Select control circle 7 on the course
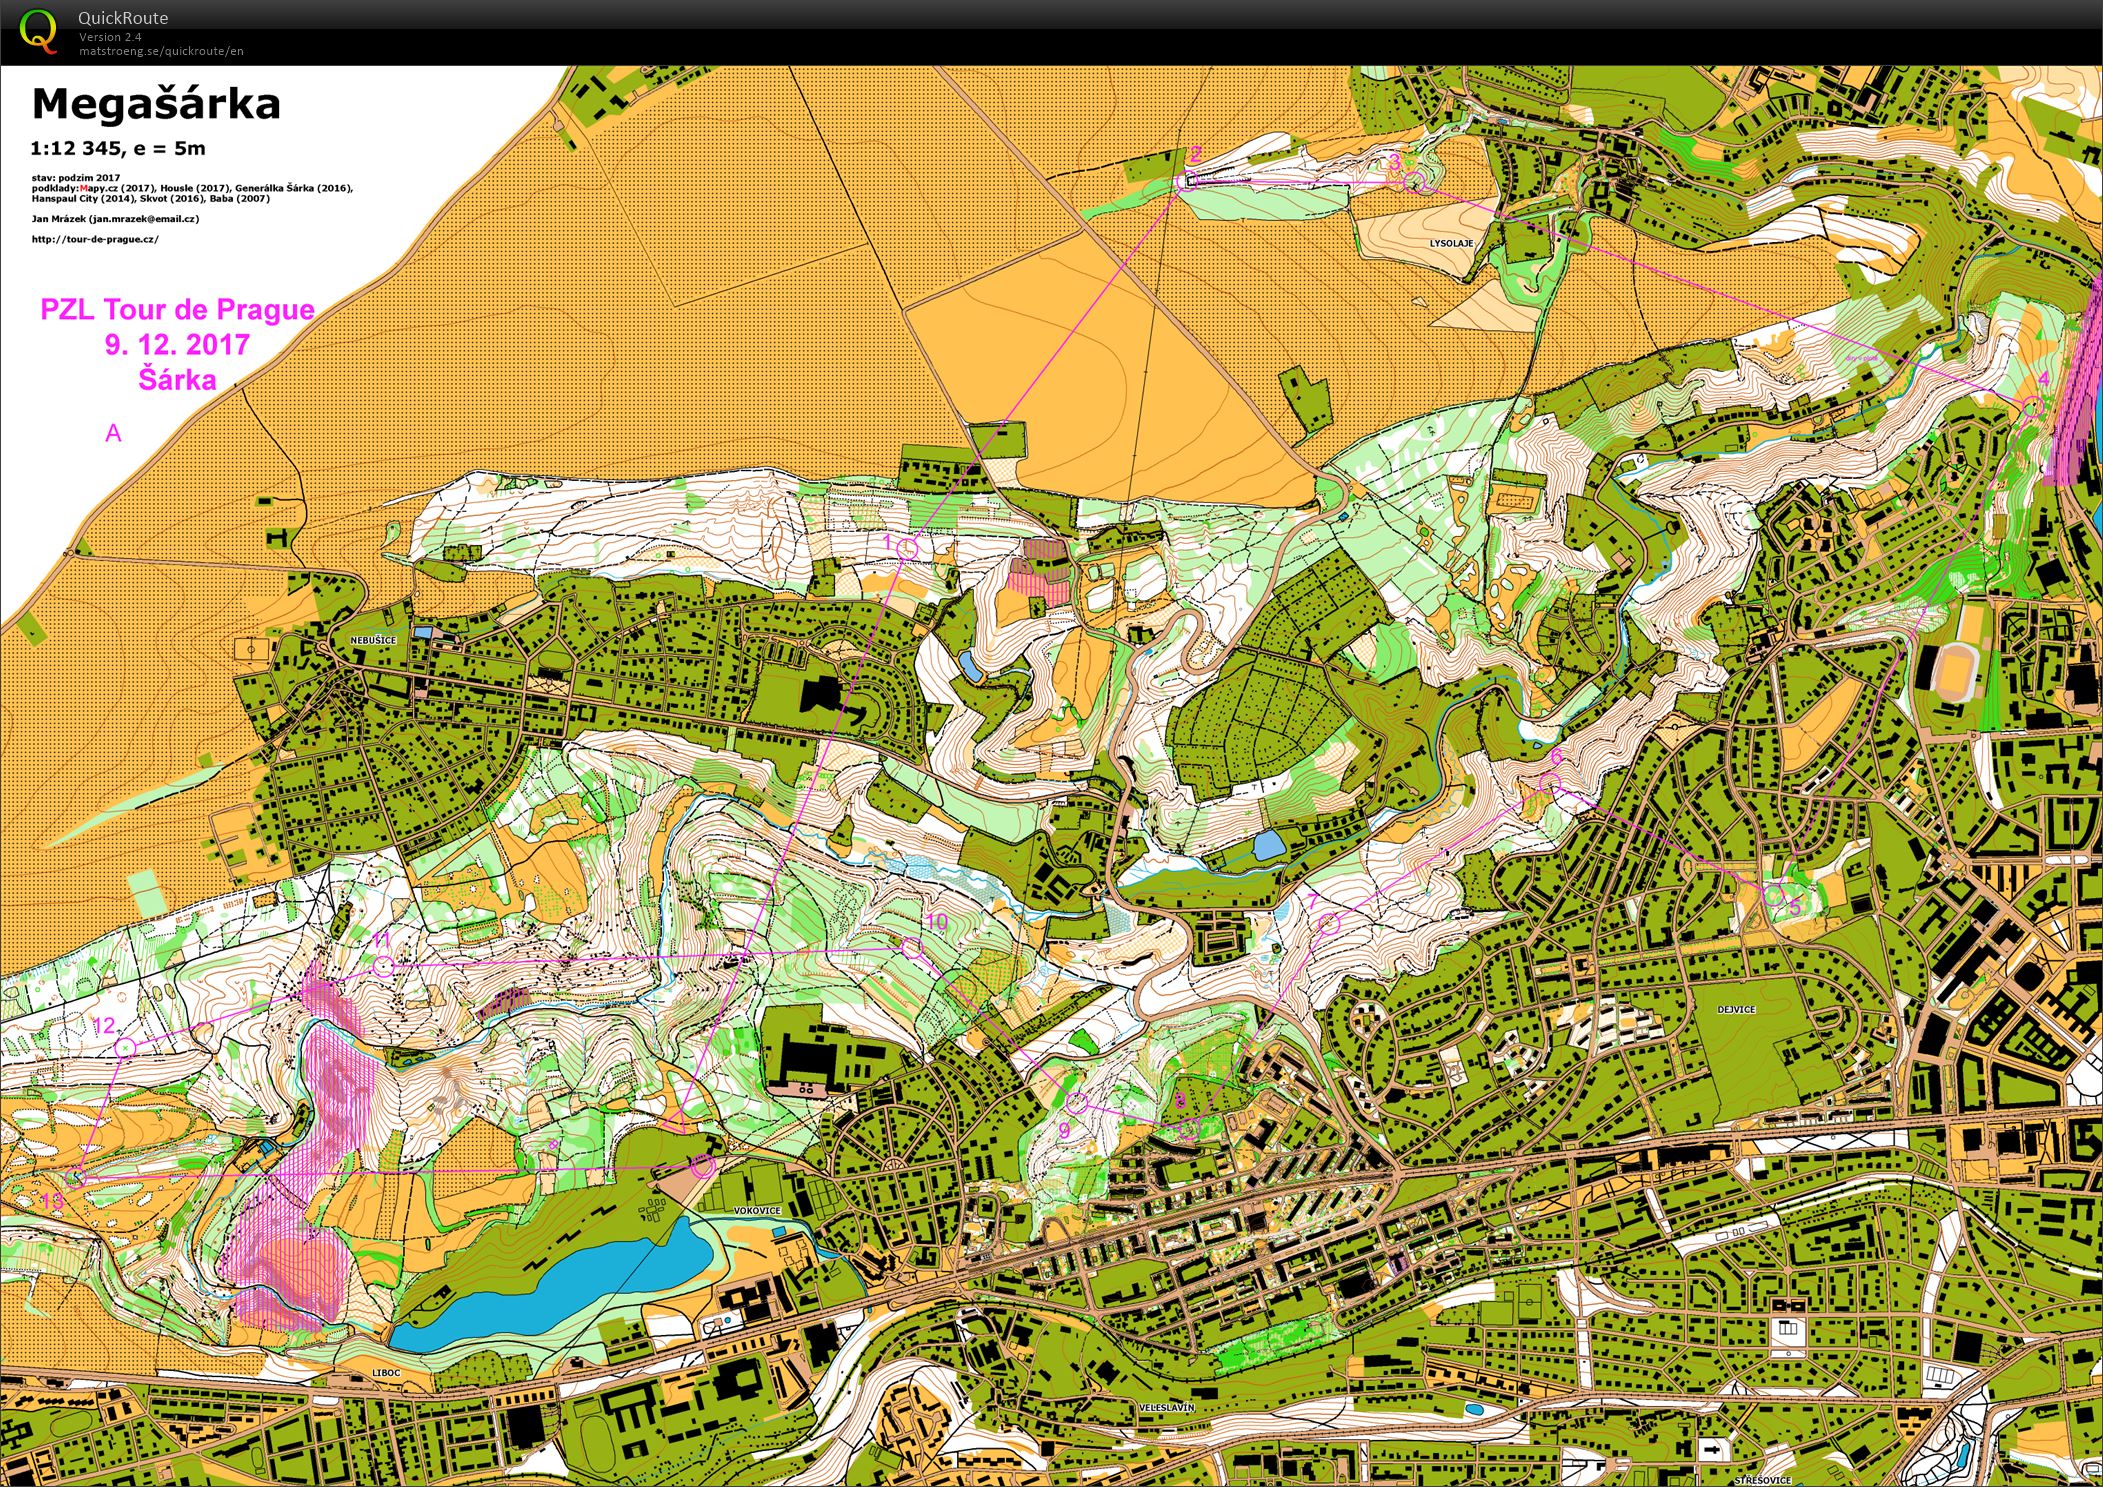 click(x=1329, y=923)
